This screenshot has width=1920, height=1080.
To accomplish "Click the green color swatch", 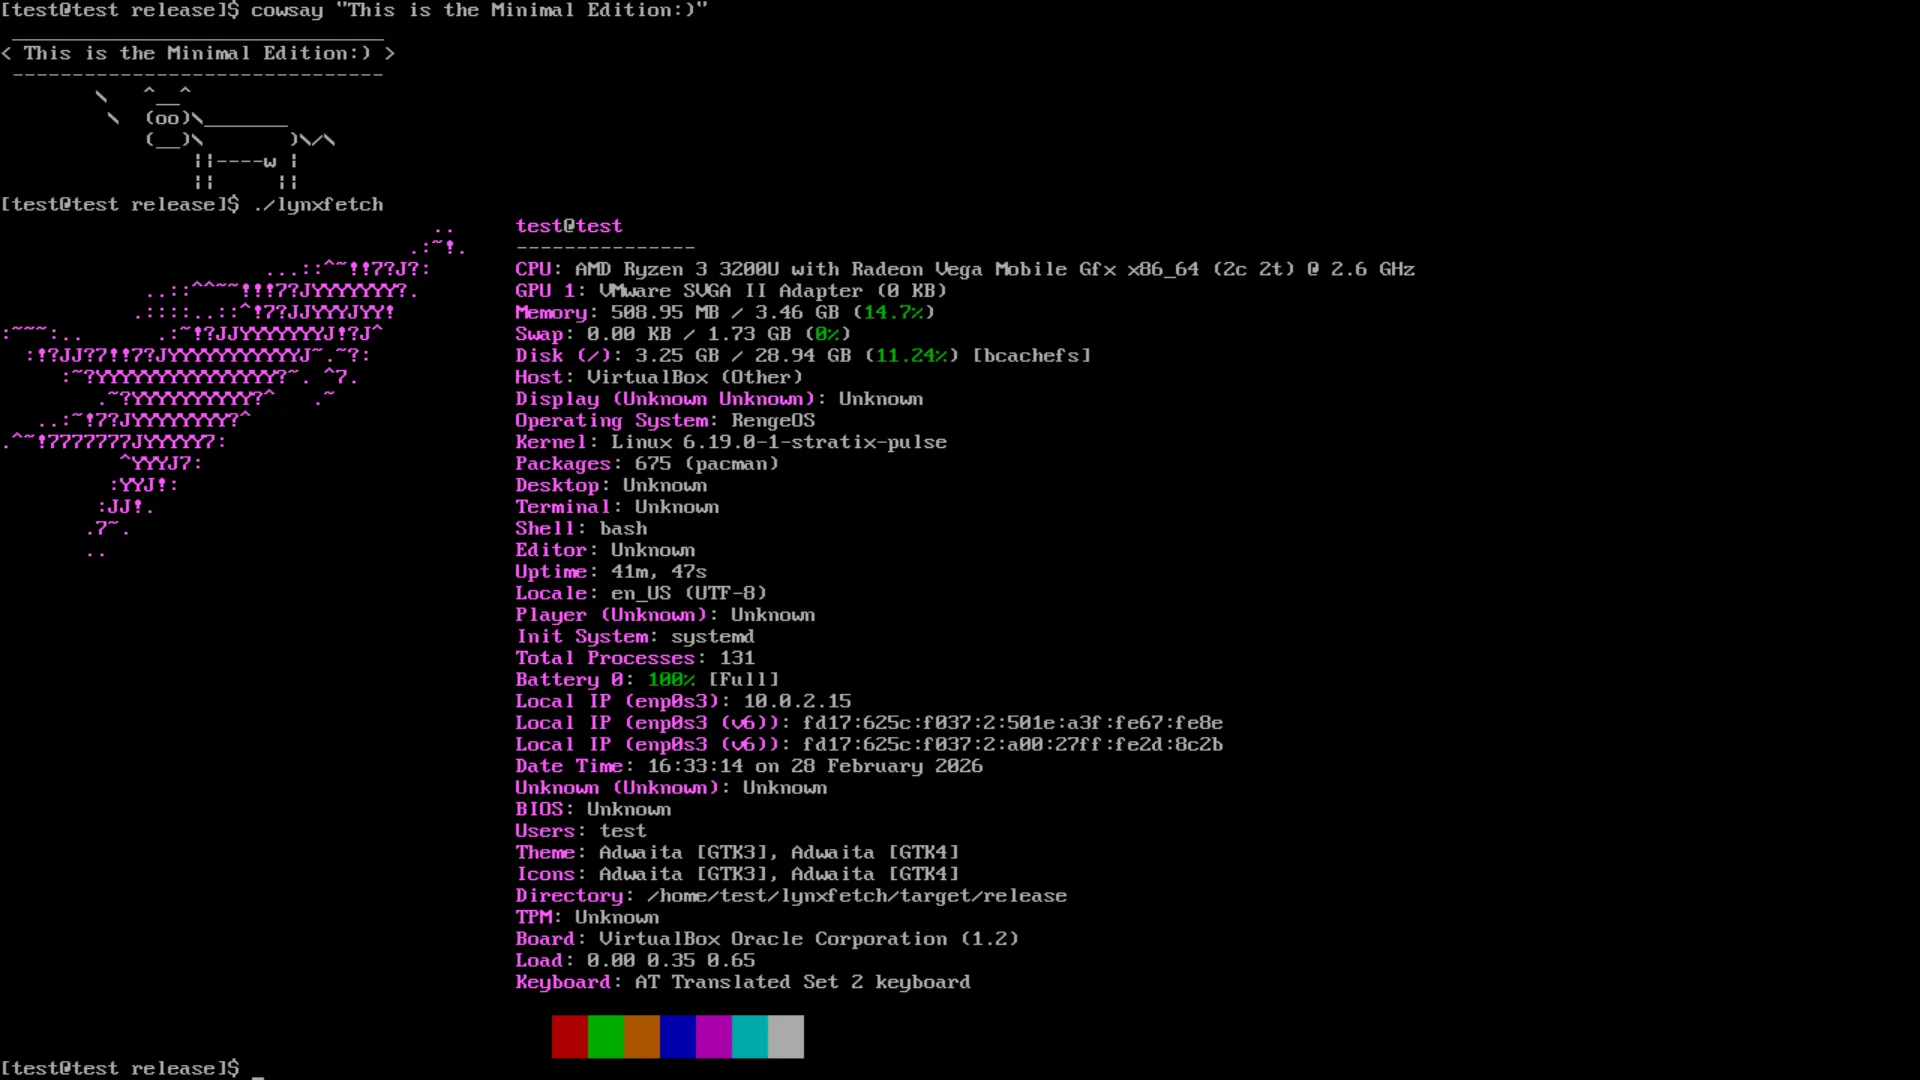I will pos(605,1037).
